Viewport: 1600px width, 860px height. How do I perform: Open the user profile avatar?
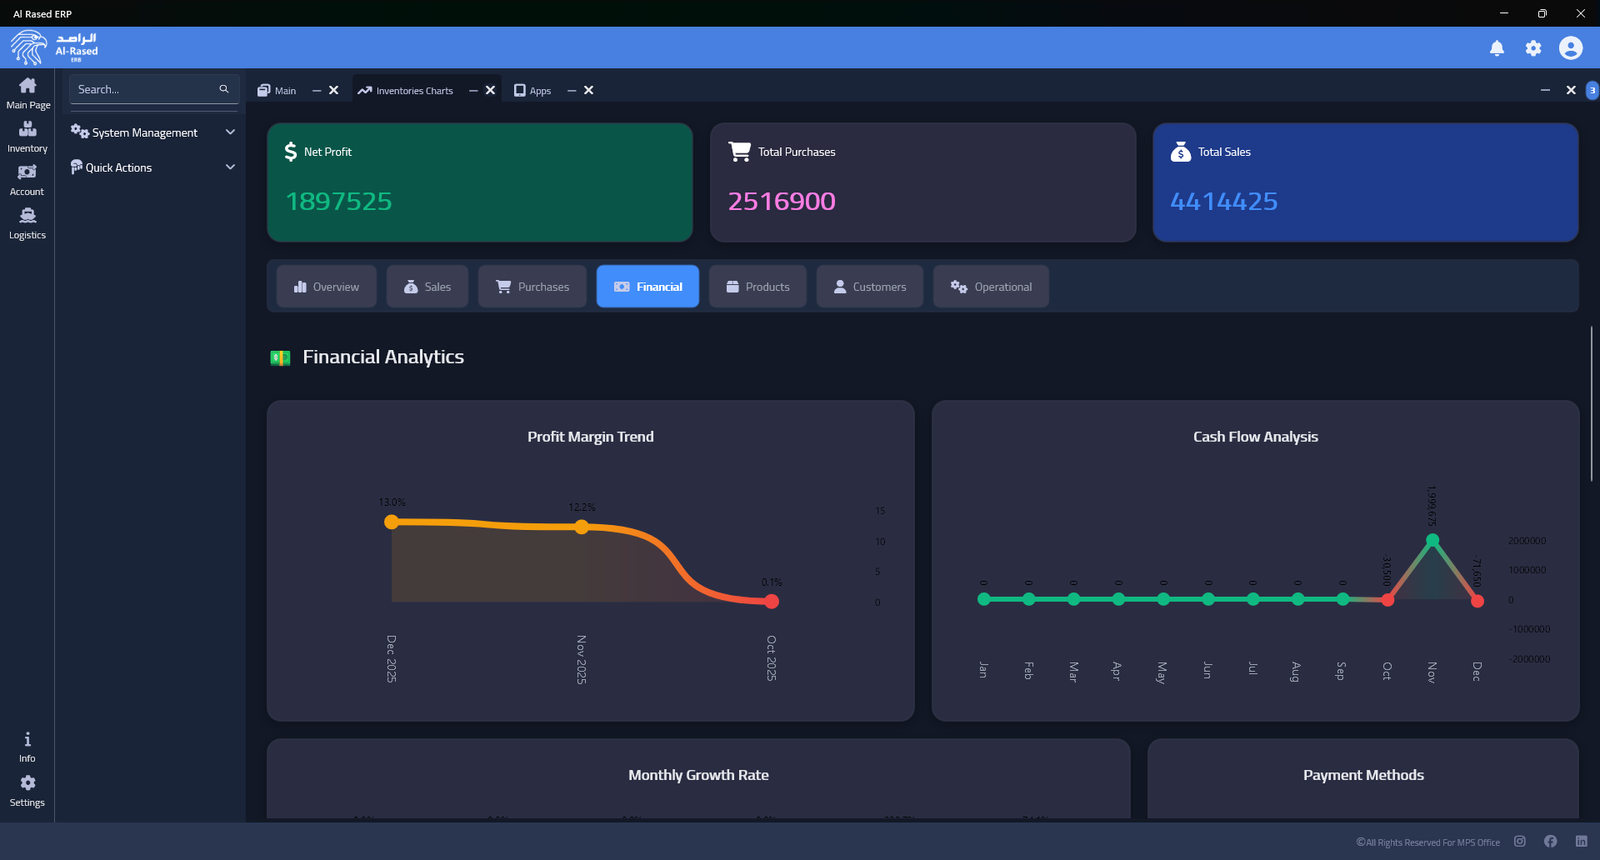1570,48
